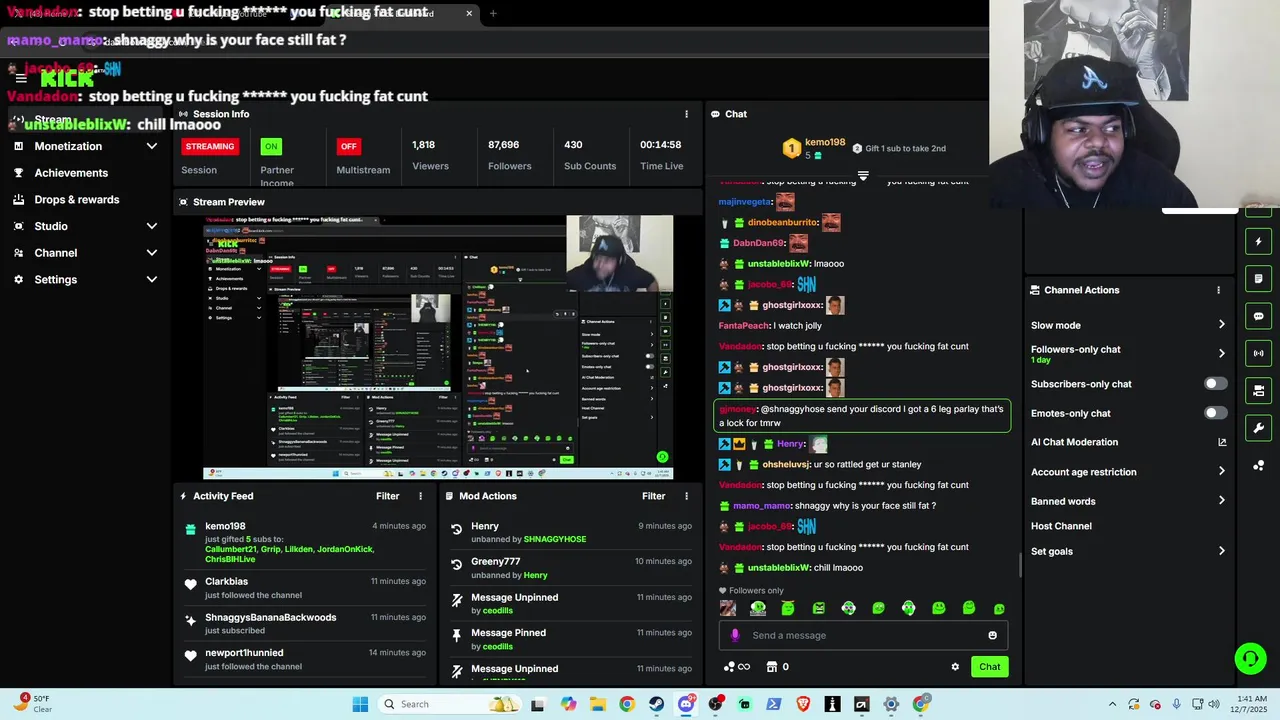1280x720 pixels.
Task: Click the Steam taskbar icon
Action: click(x=656, y=704)
